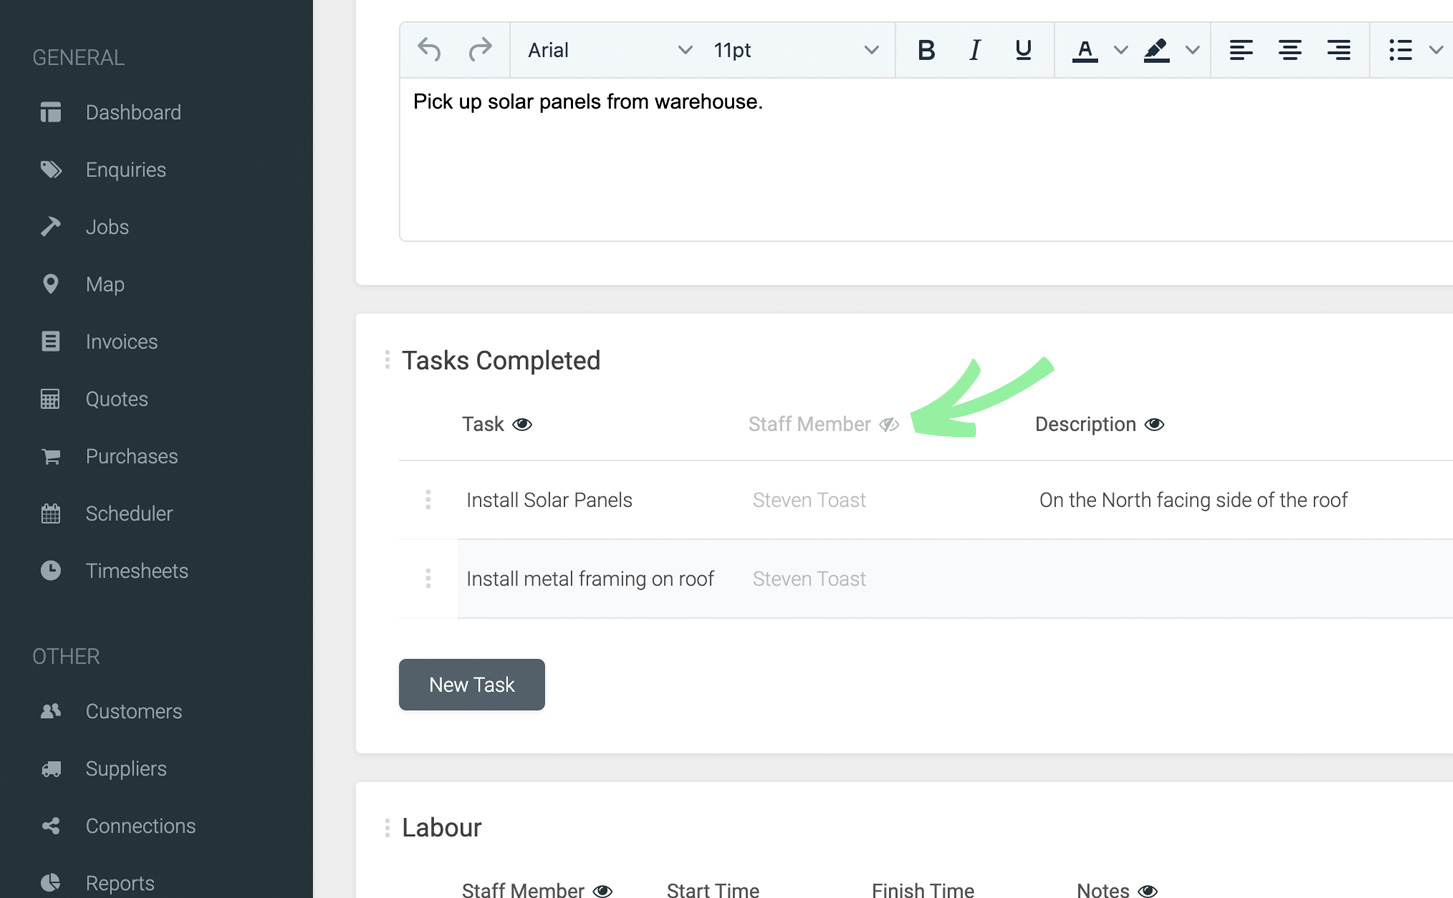
Task: Toggle Labour Notes column visibility
Action: [x=1148, y=890]
